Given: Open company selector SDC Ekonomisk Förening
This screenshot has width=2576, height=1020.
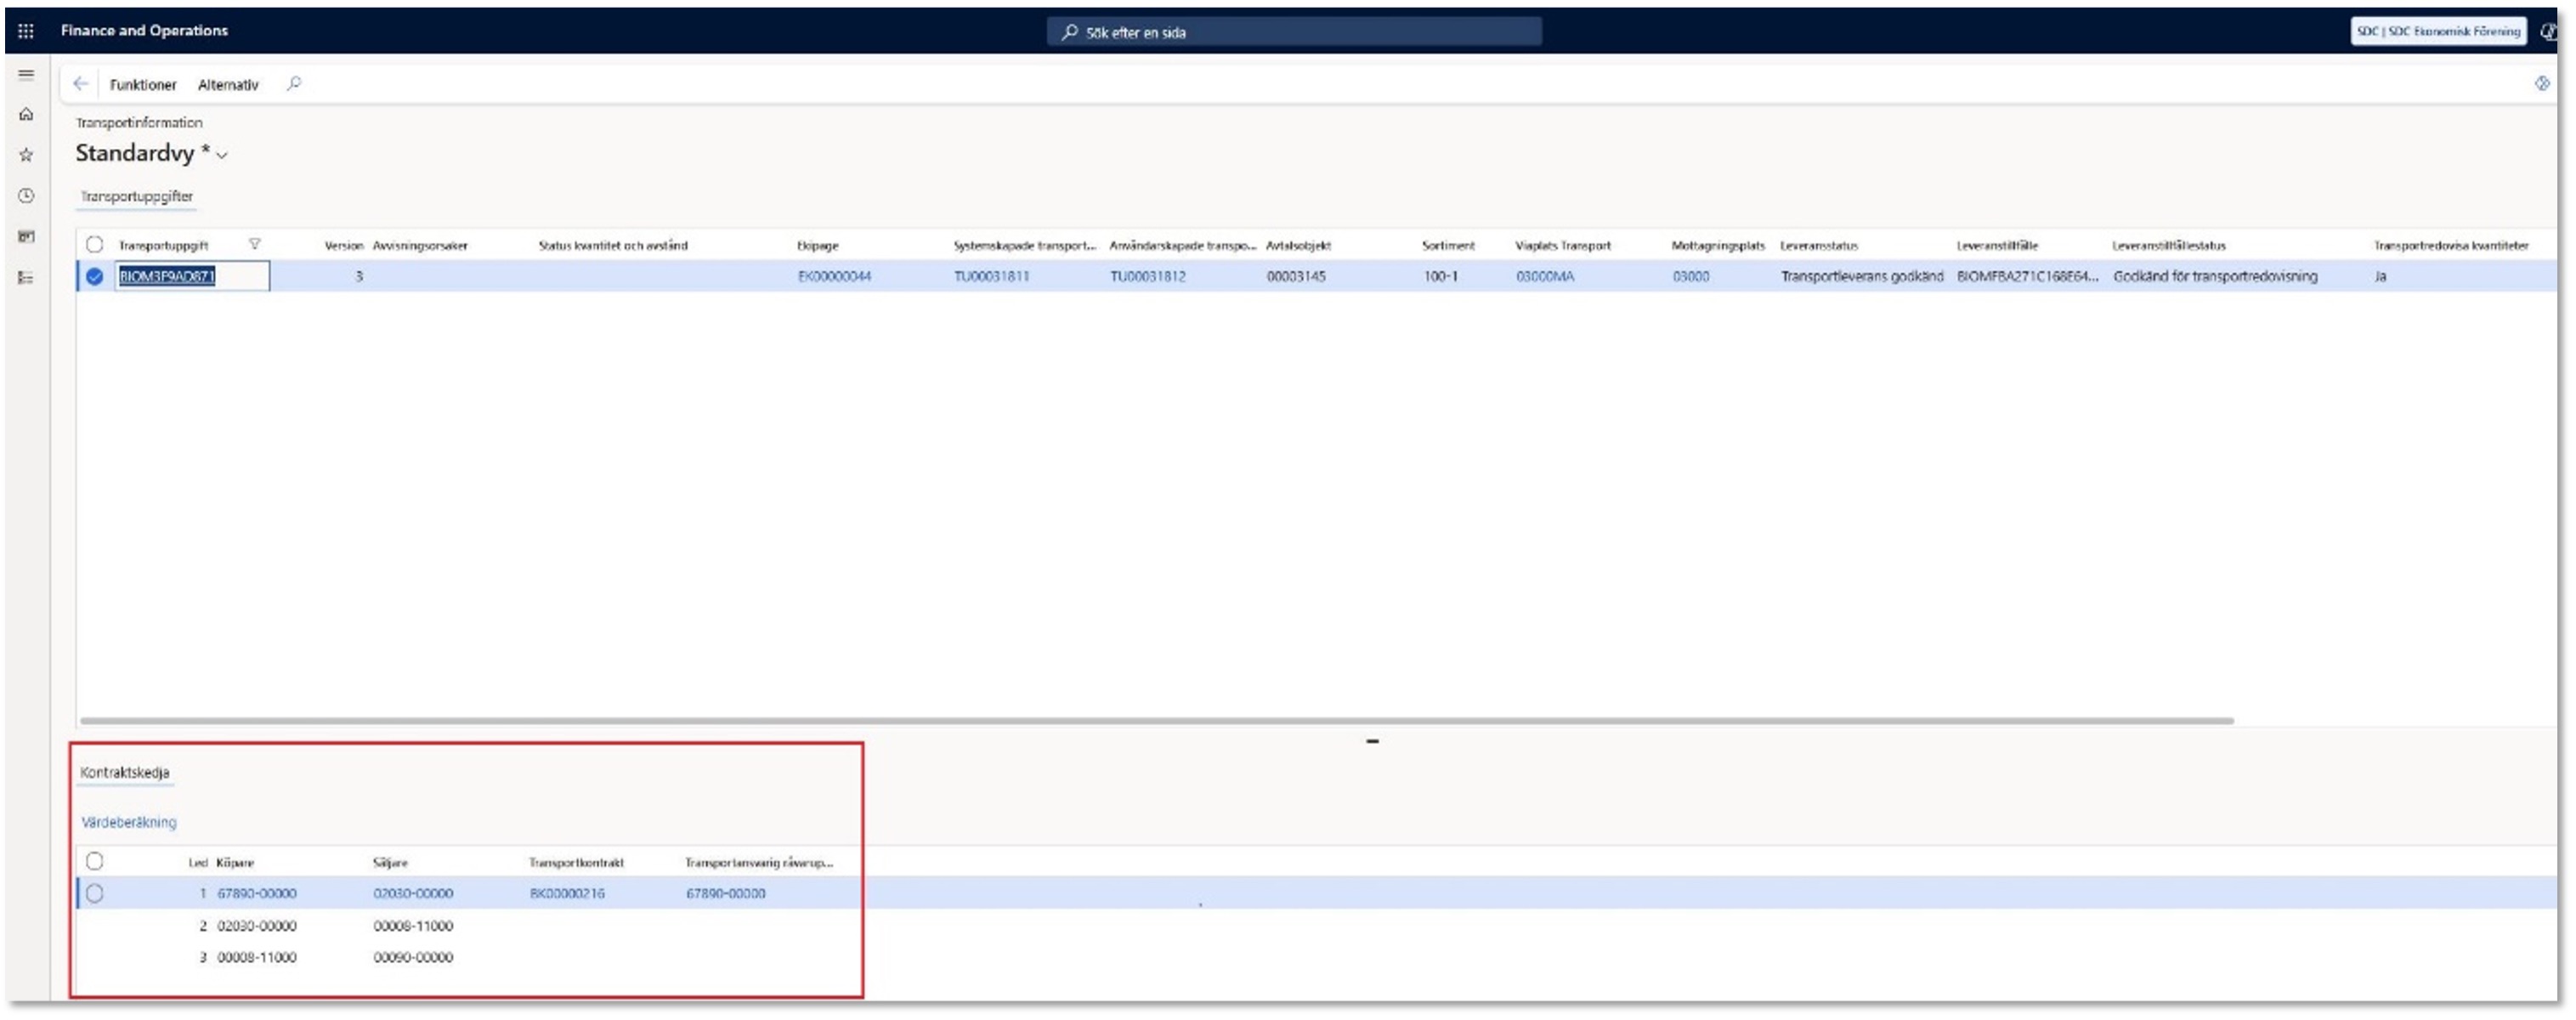Looking at the screenshot, I should (2438, 31).
